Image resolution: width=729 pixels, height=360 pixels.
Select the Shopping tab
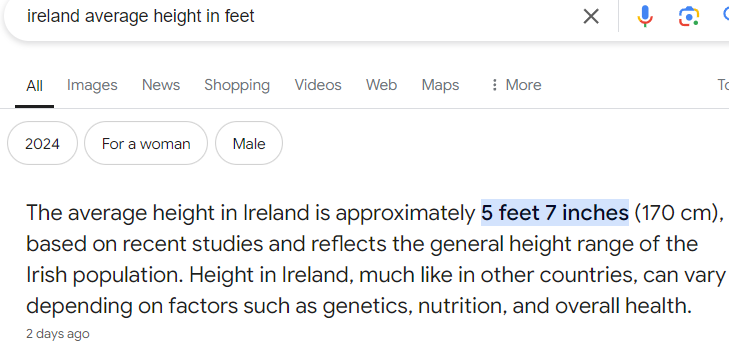click(237, 85)
